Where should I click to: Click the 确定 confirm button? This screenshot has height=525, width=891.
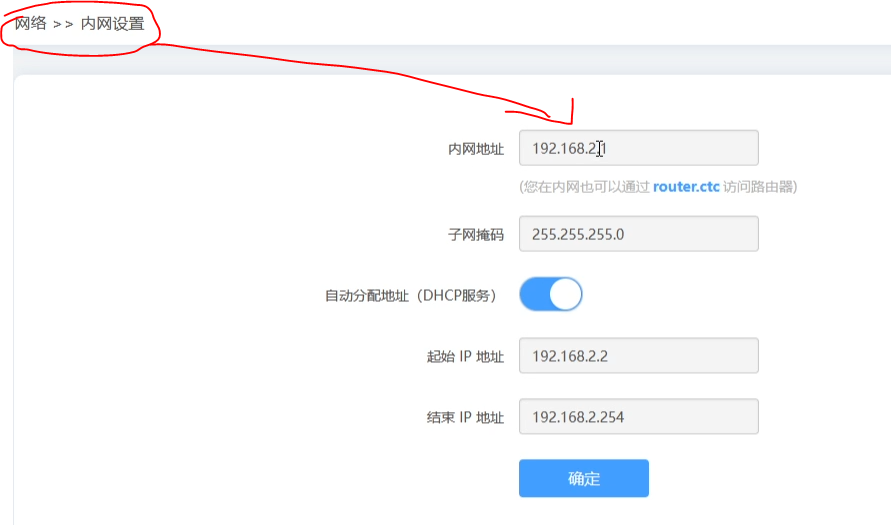584,478
